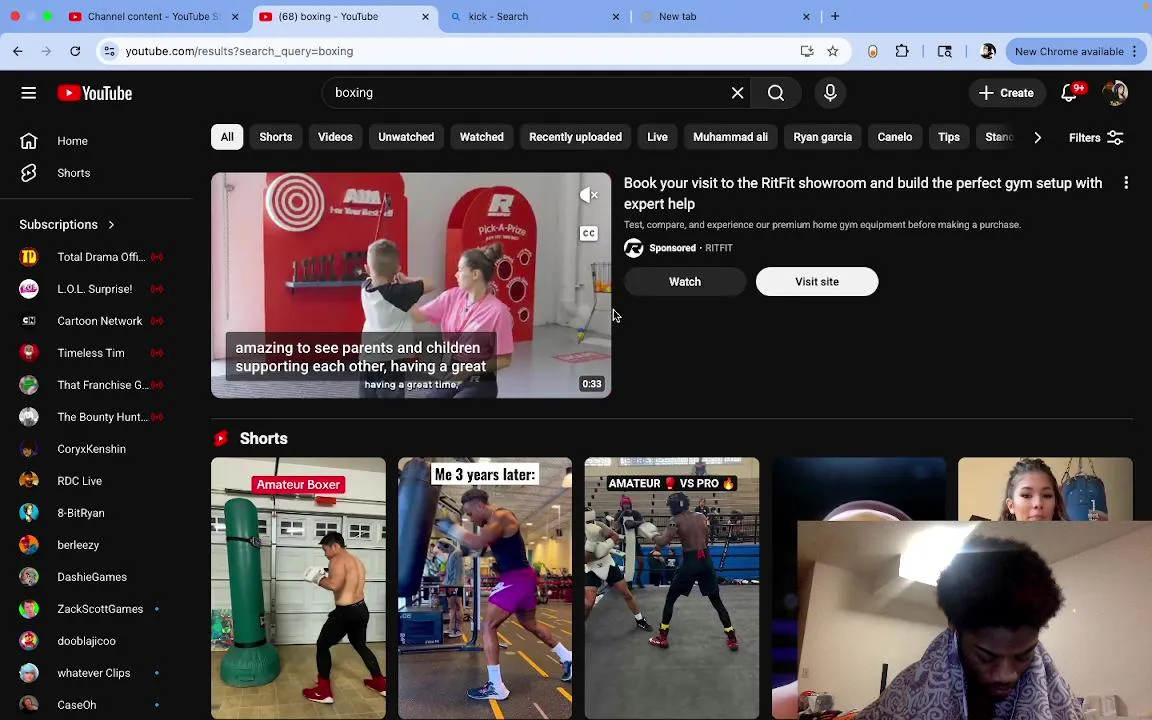Go forward in browser history
1152x720 pixels.
(x=46, y=51)
